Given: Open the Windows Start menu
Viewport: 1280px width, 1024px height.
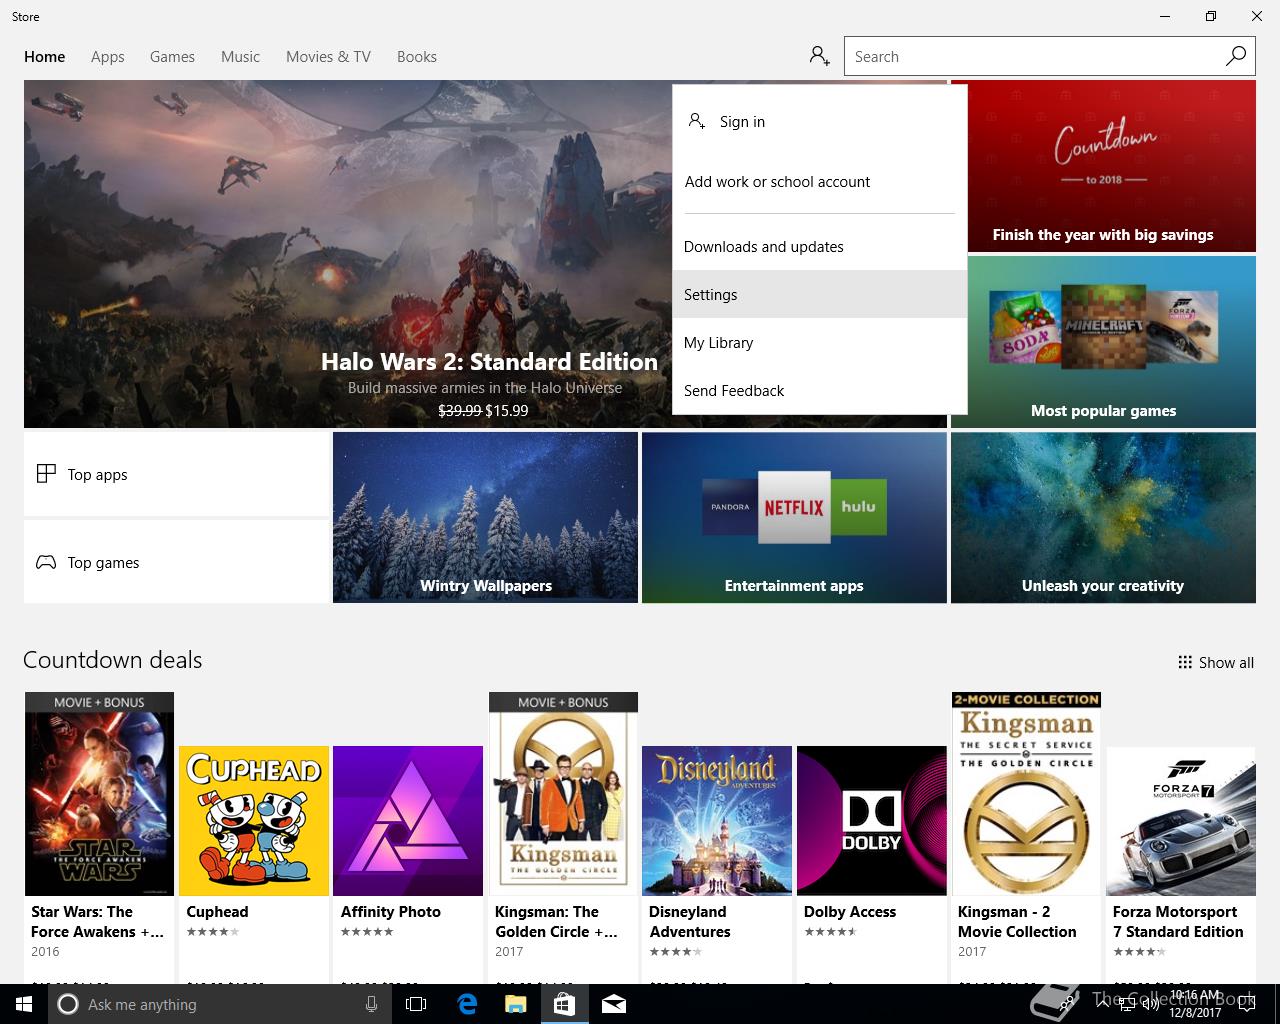Looking at the screenshot, I should (24, 1004).
